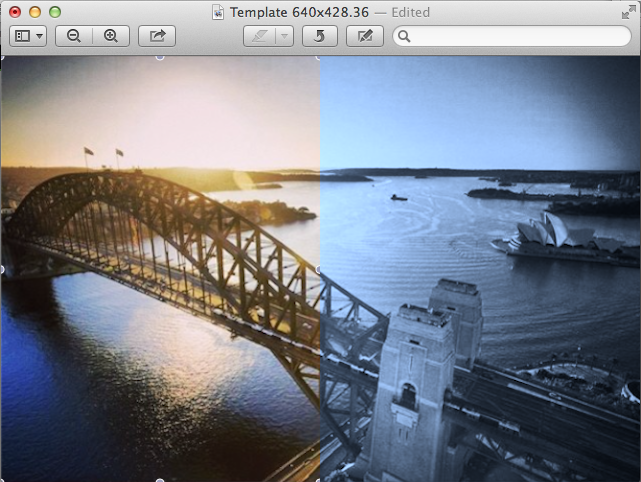
Task: Click the left color bridge photo
Action: point(160,269)
